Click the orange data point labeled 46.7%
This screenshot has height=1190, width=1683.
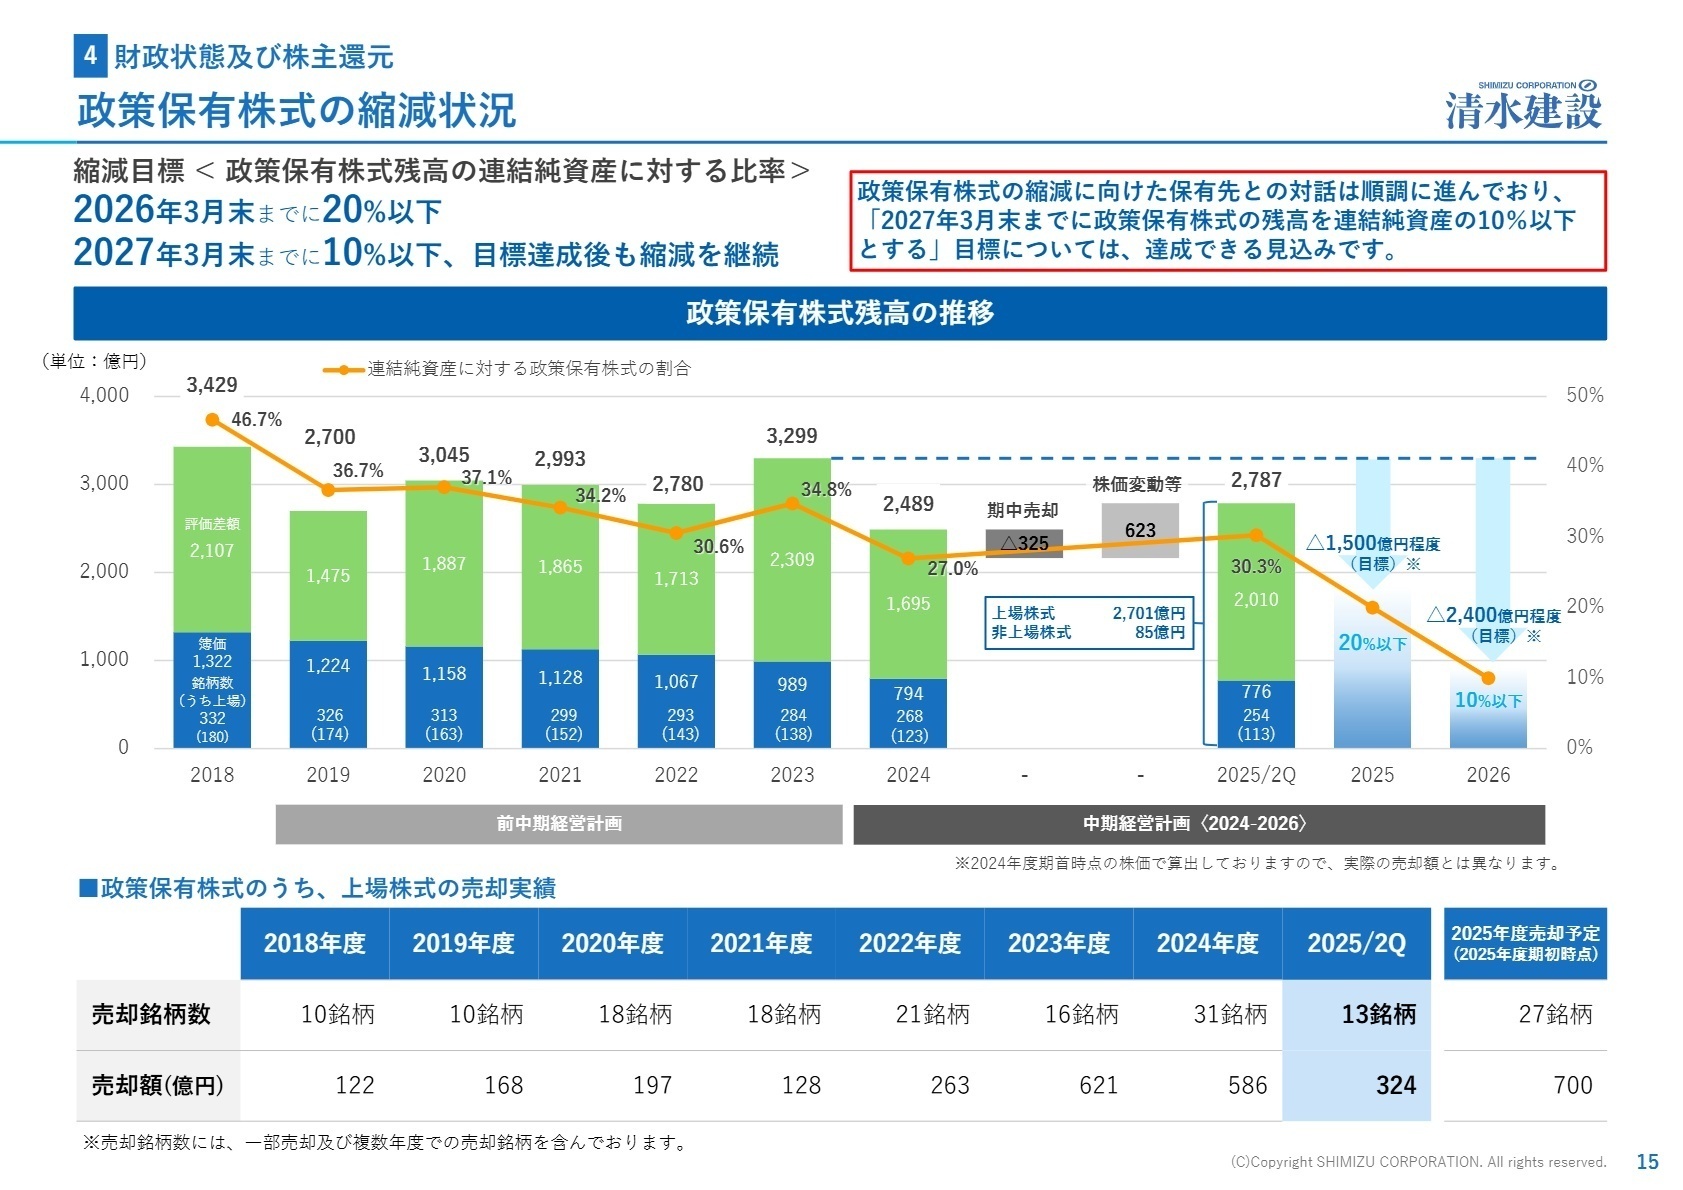click(212, 420)
